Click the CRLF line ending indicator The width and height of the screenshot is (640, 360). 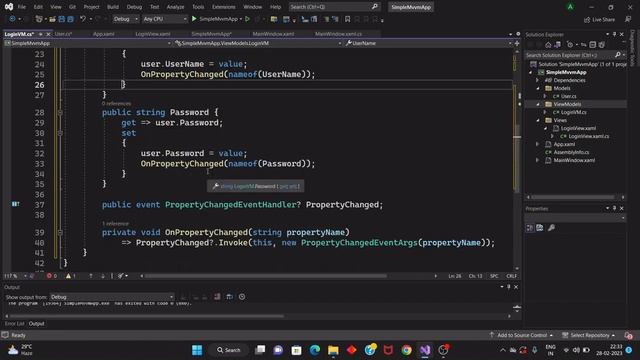pyautogui.click(x=511, y=276)
